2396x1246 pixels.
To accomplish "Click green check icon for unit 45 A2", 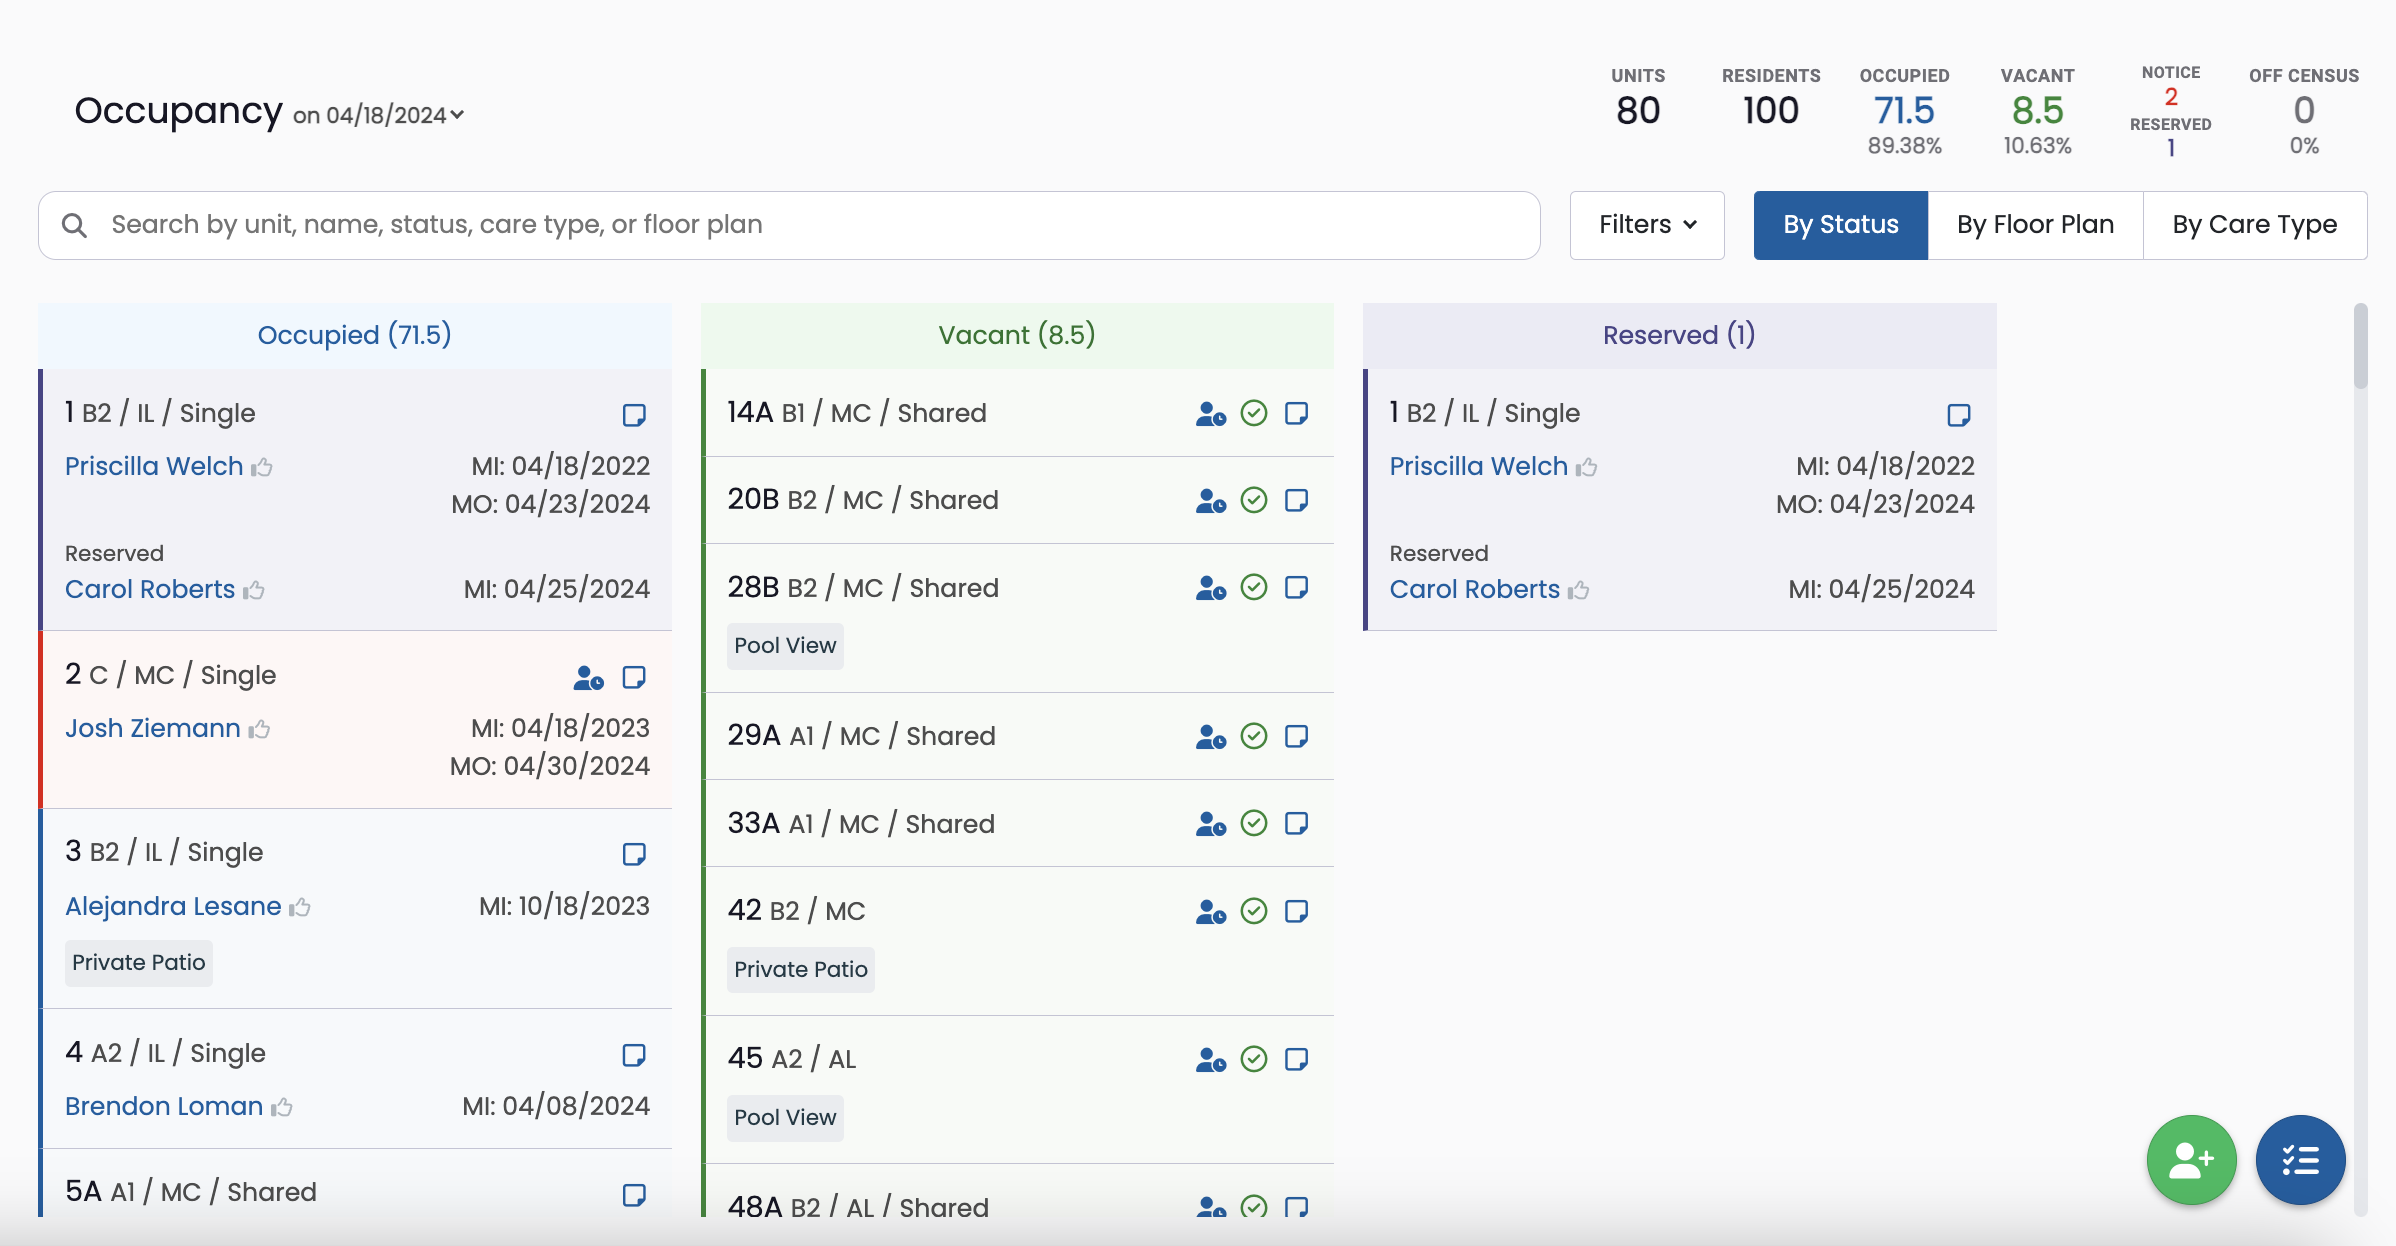I will tap(1254, 1059).
